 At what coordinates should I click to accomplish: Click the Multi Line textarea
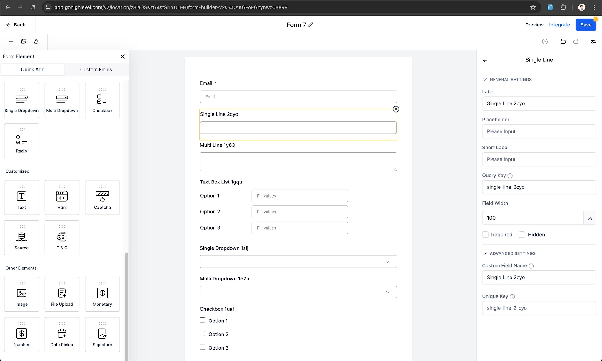(298, 161)
